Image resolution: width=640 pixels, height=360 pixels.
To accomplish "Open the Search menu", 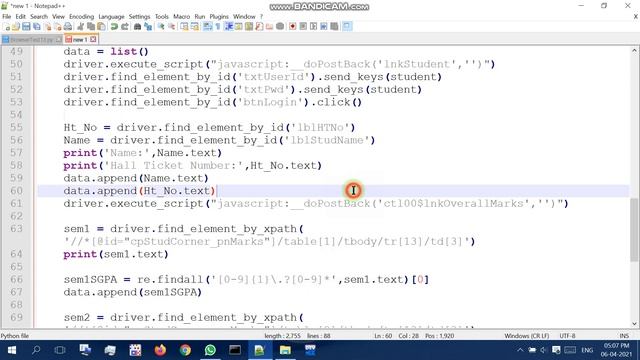I will pos(39,16).
